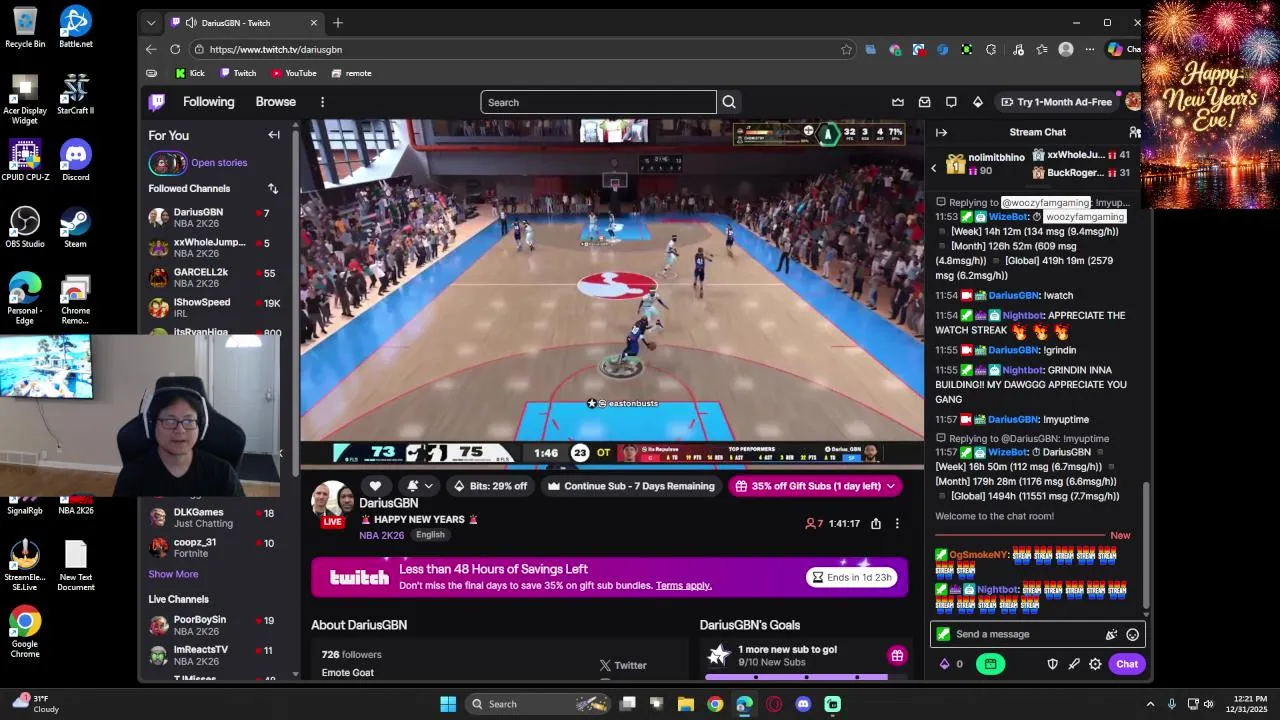Screen dimensions: 1280x720
Task: Open the remote bookmark folder
Action: pyautogui.click(x=352, y=73)
